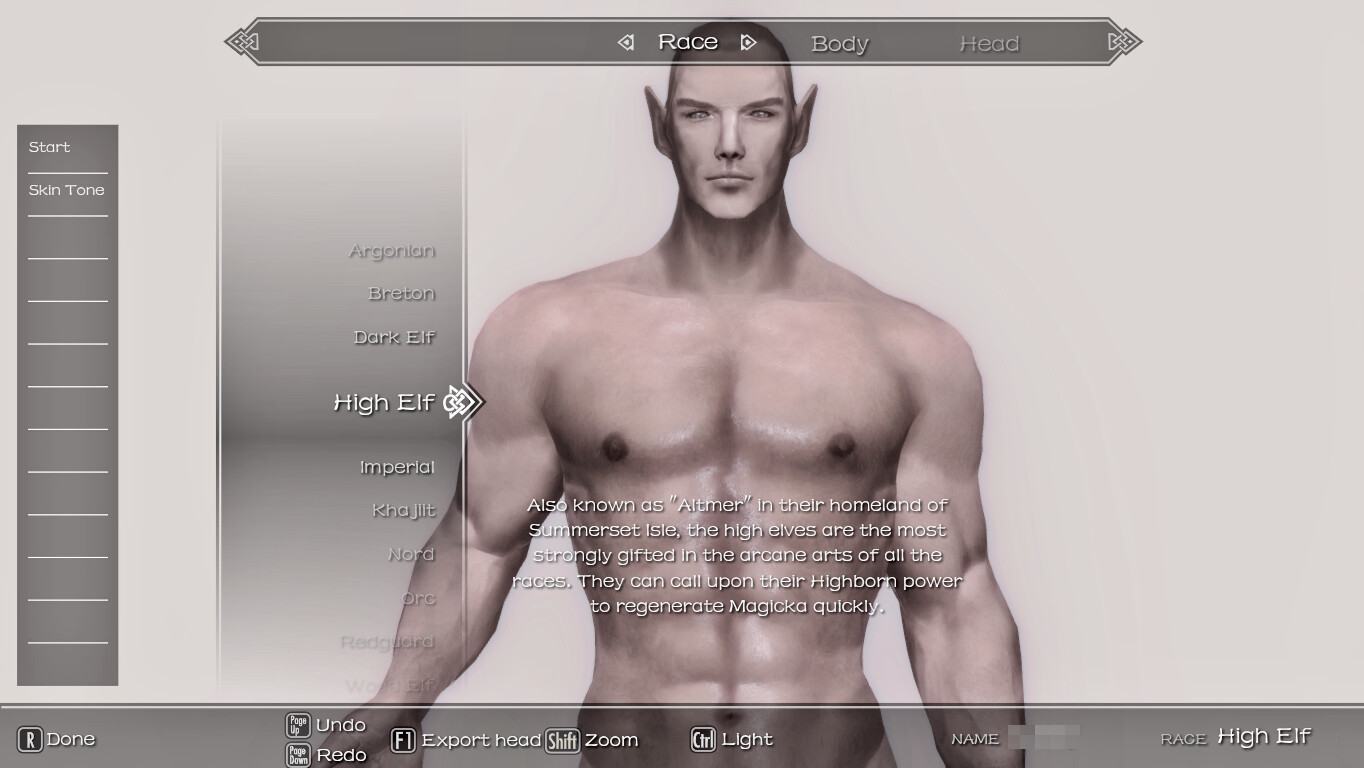This screenshot has width=1364, height=768.
Task: Choose the Argonian race
Action: point(392,251)
